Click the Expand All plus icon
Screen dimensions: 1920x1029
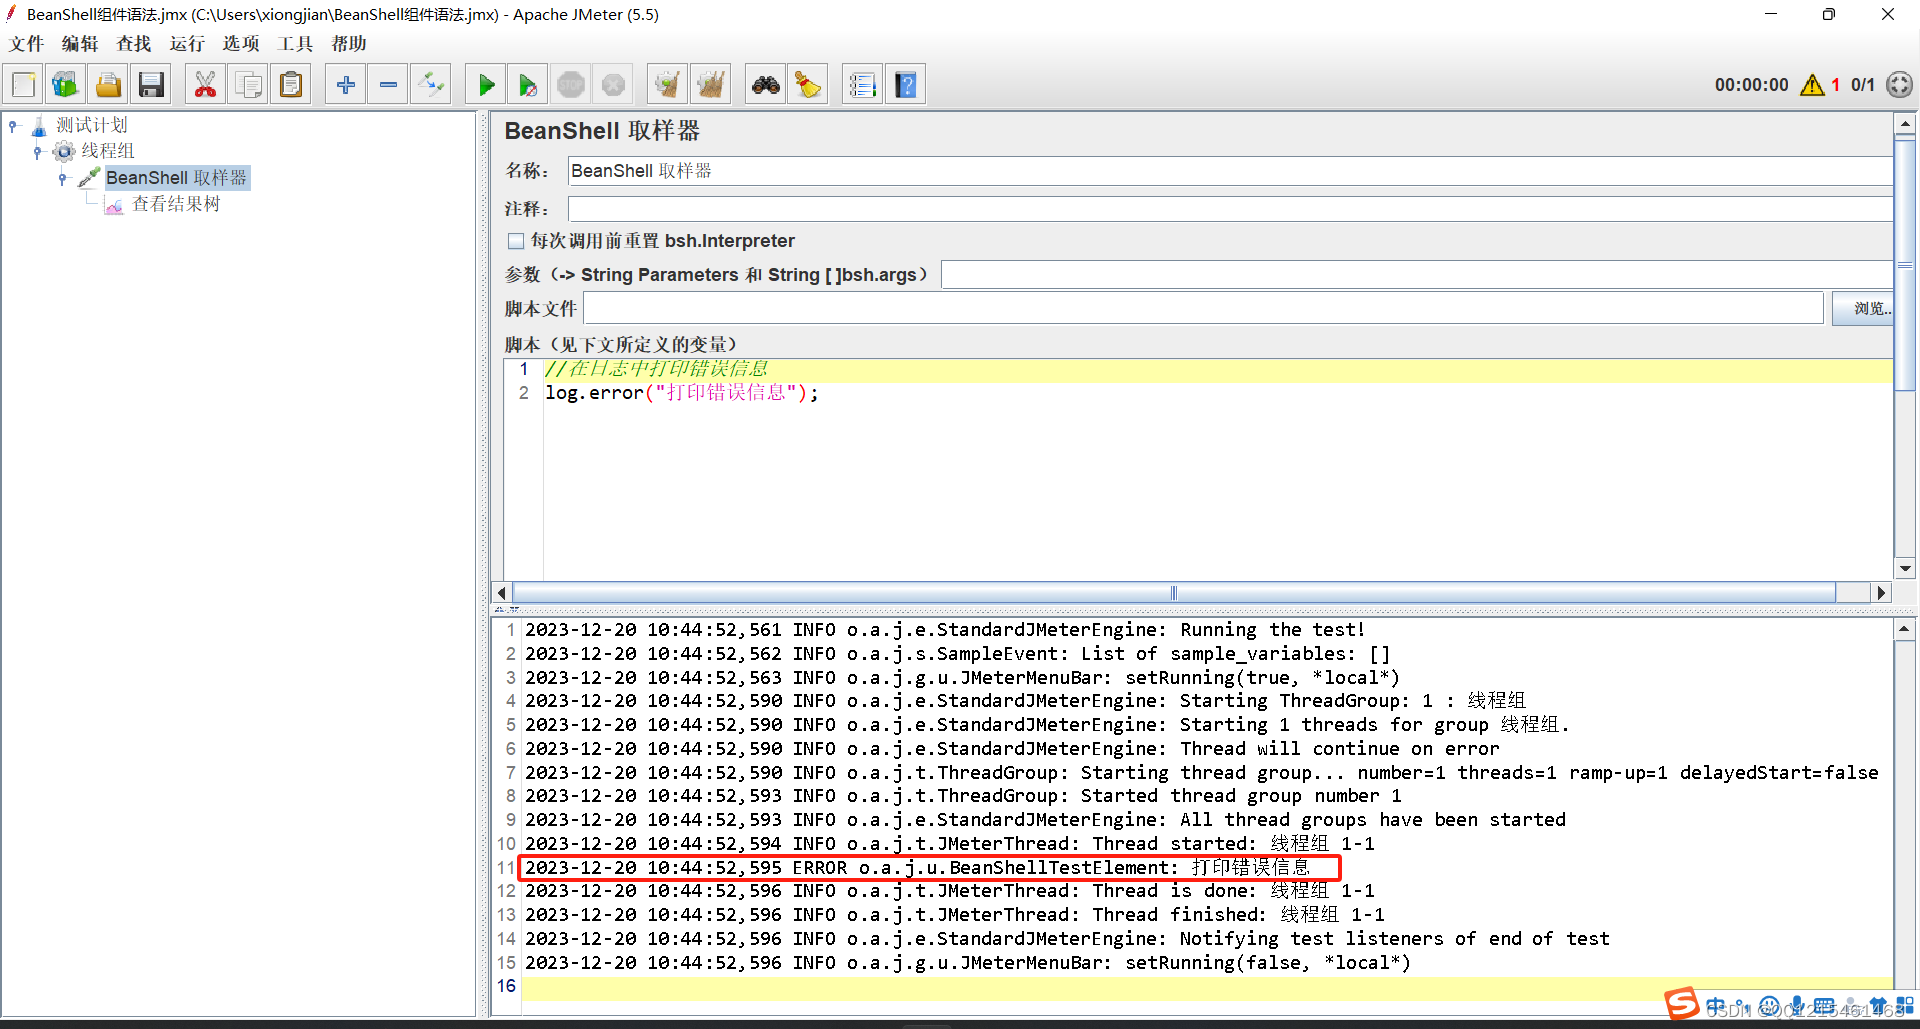click(346, 85)
